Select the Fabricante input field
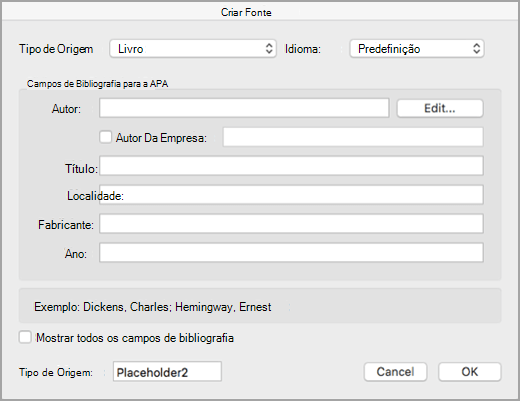This screenshot has width=520, height=401. (x=291, y=224)
